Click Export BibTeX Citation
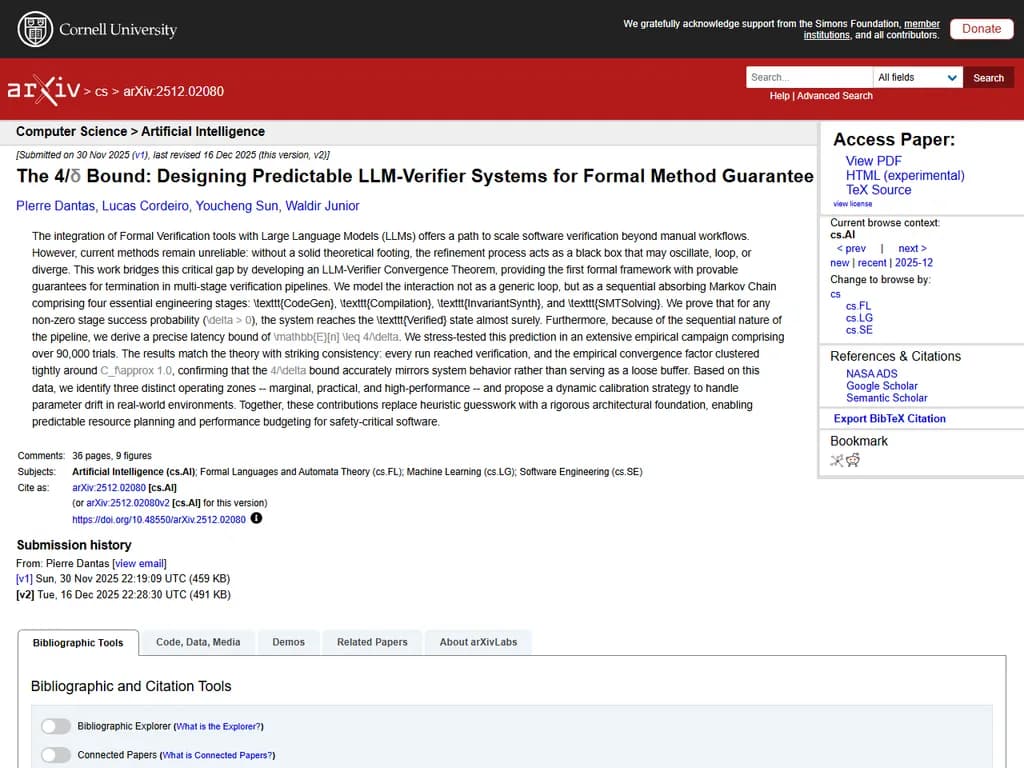Viewport: 1024px width, 768px height. pyautogui.click(x=889, y=419)
